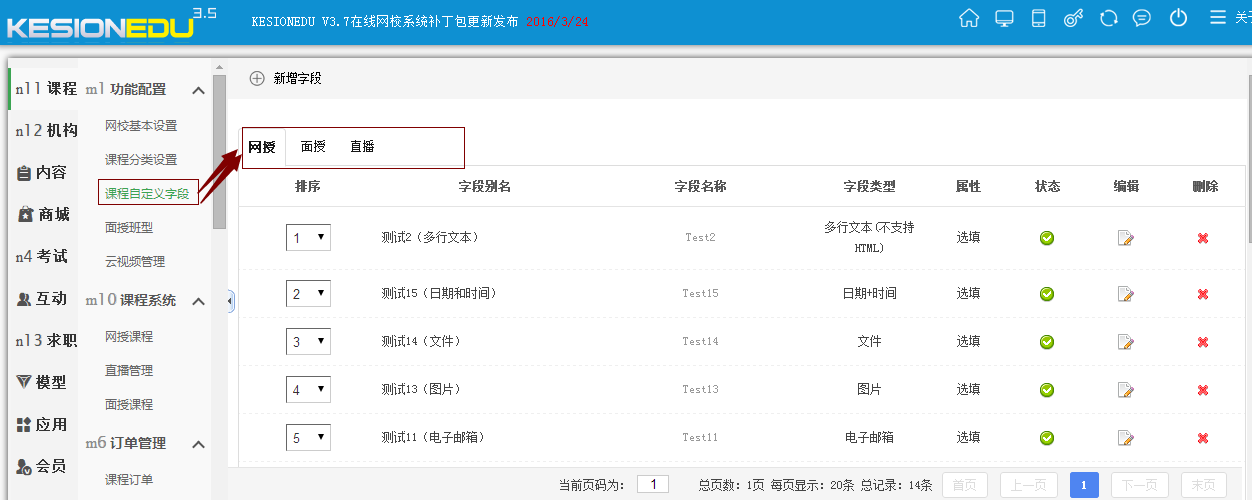Toggle status of 测试14（文件） field
Image resolution: width=1252 pixels, height=500 pixels.
1047,342
